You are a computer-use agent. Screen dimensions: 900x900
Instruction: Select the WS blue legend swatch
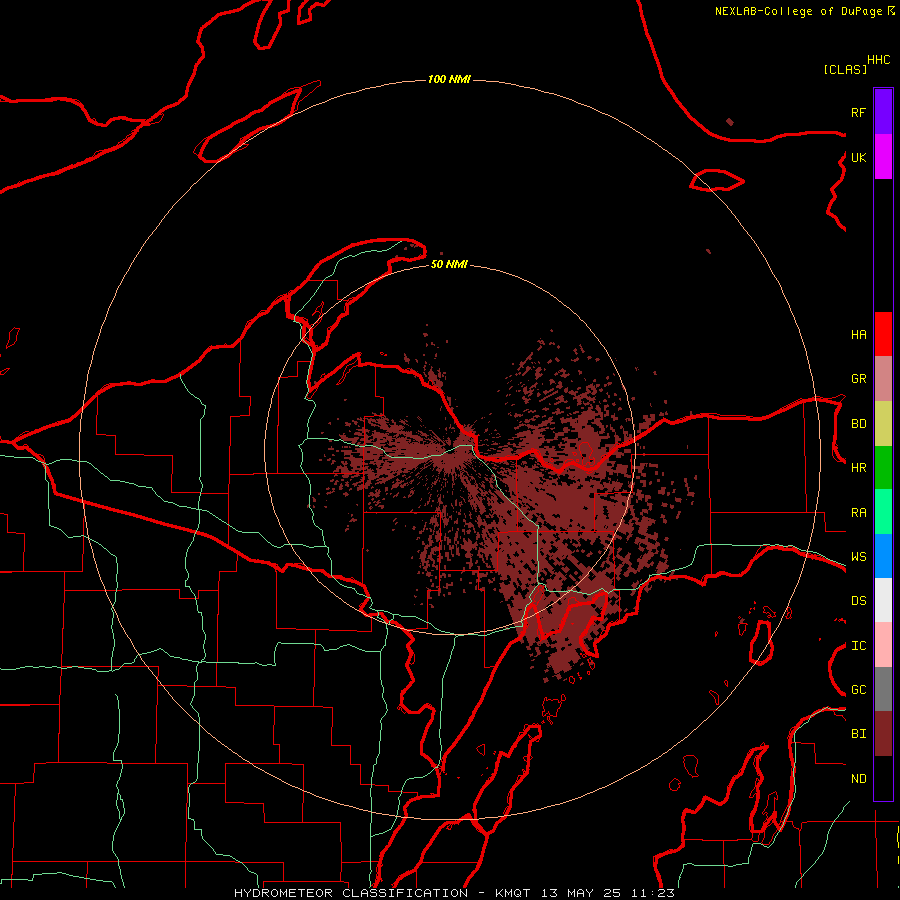[883, 556]
